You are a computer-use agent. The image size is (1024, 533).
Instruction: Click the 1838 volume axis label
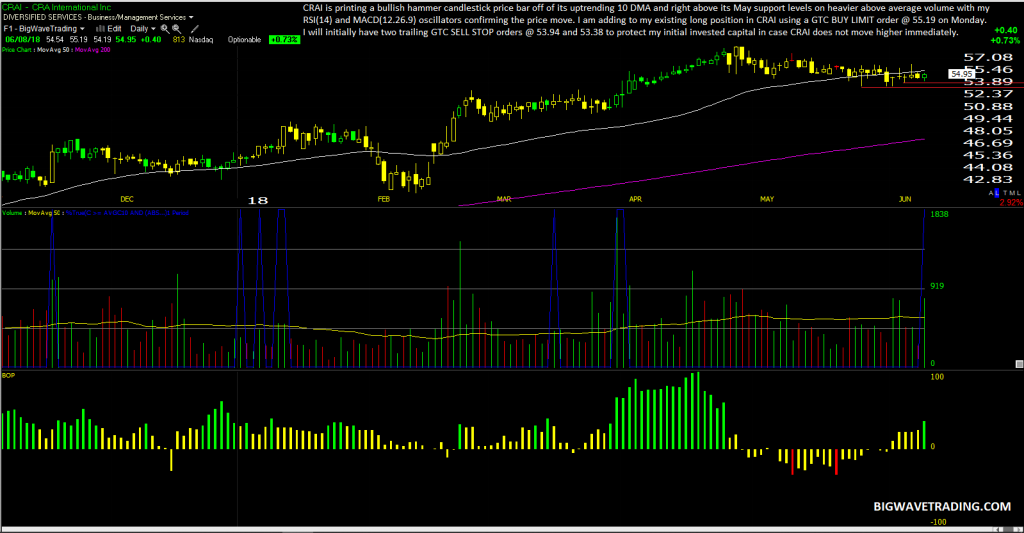(x=939, y=214)
